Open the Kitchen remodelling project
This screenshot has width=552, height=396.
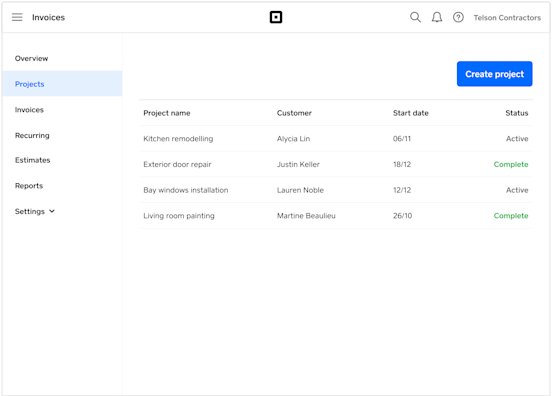click(178, 139)
